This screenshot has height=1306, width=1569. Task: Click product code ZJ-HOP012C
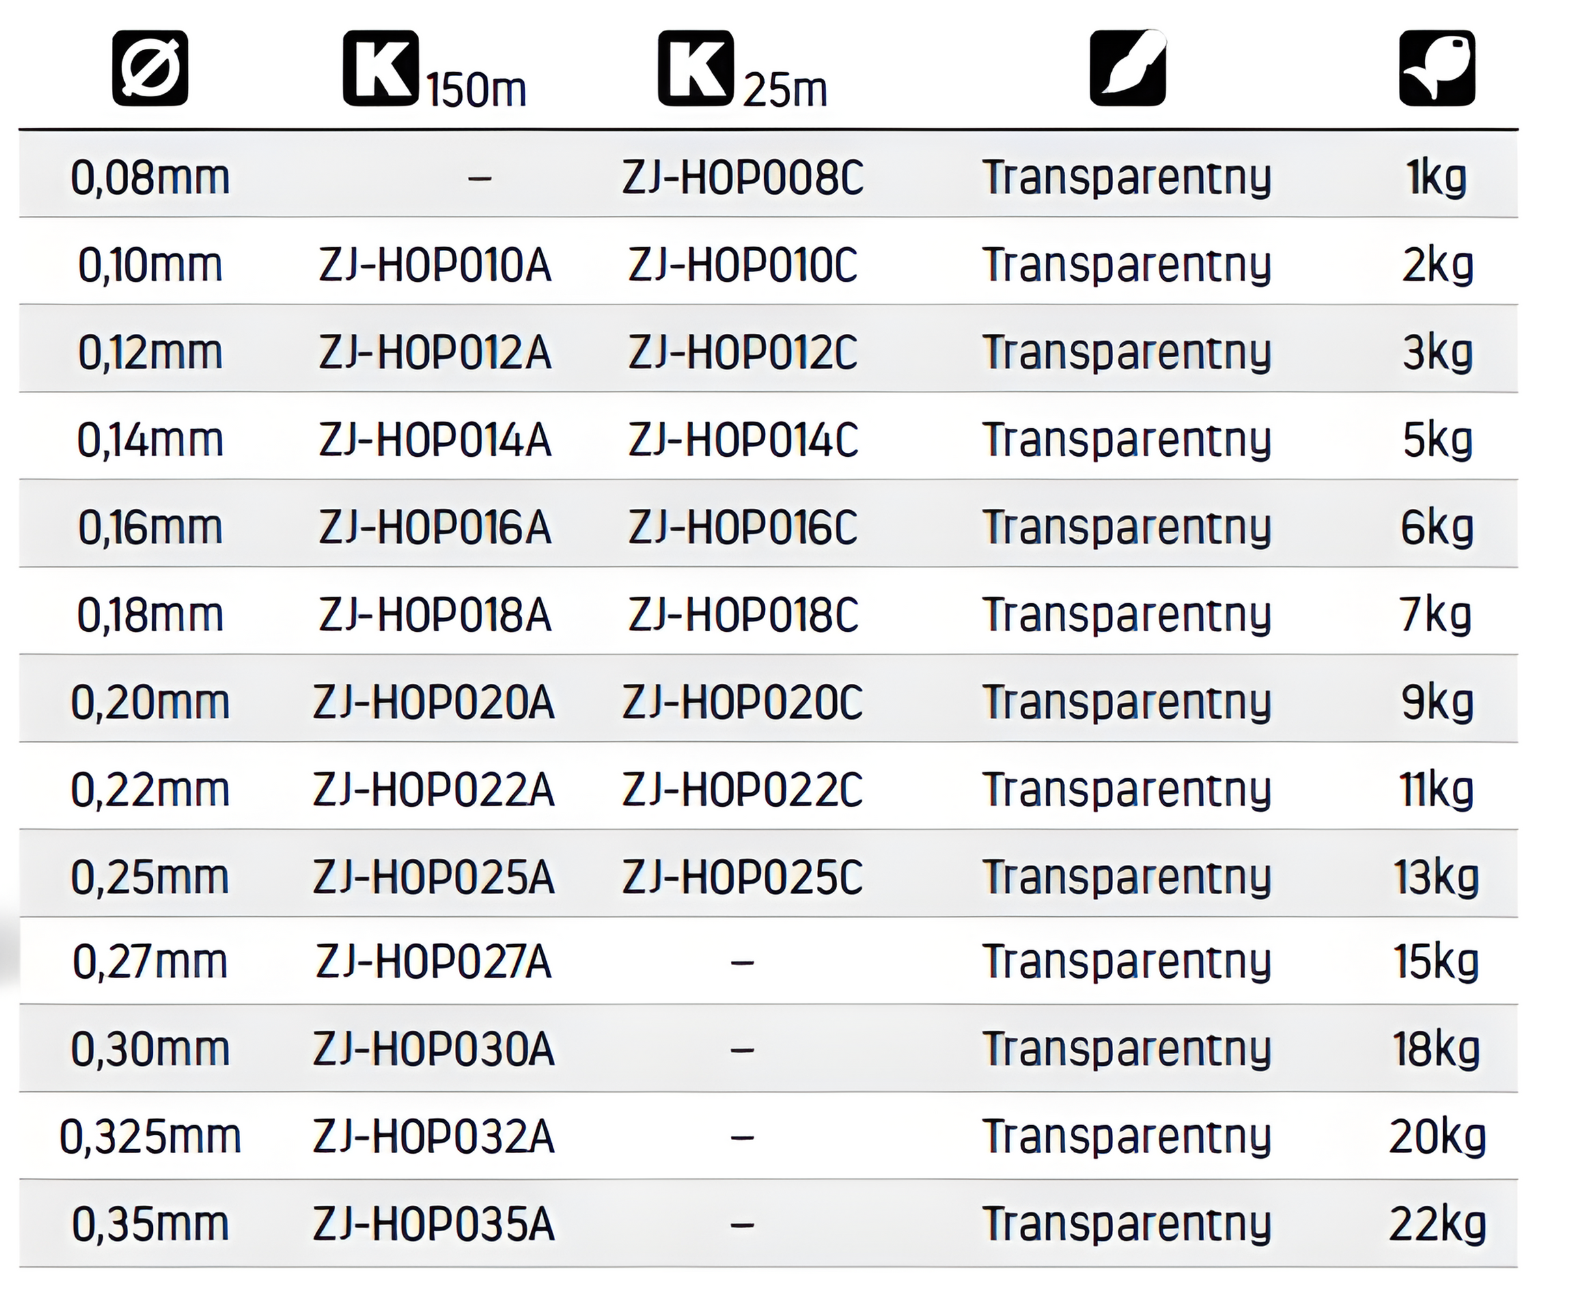coord(742,353)
